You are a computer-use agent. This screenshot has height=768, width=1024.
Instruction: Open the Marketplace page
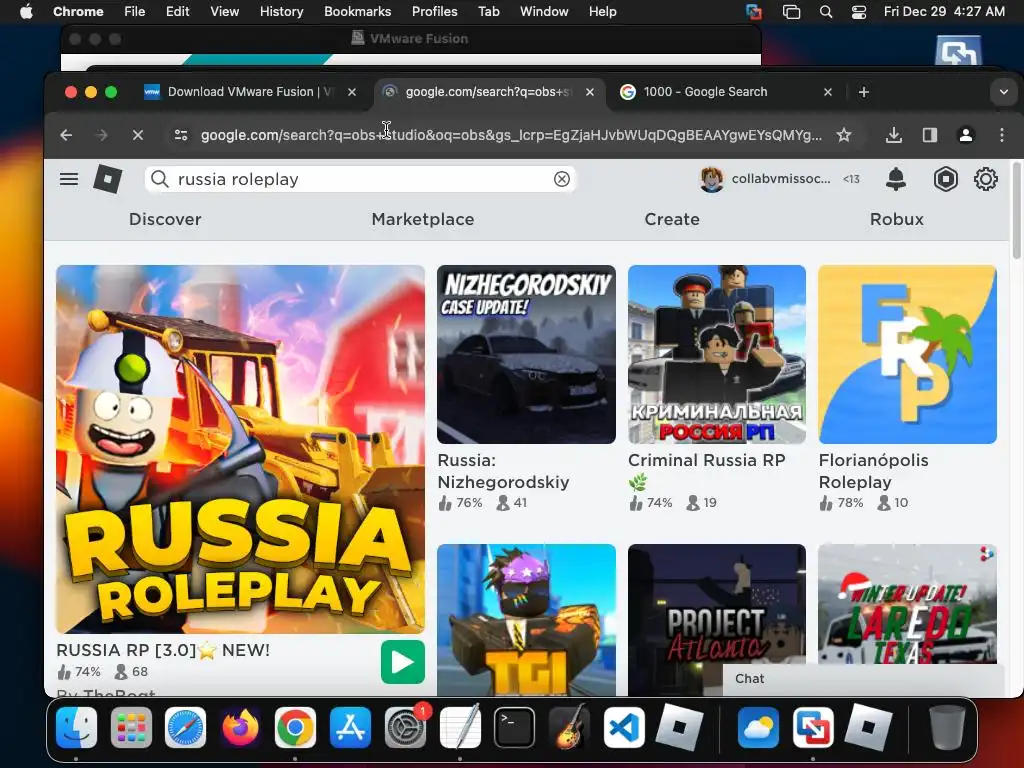point(423,219)
